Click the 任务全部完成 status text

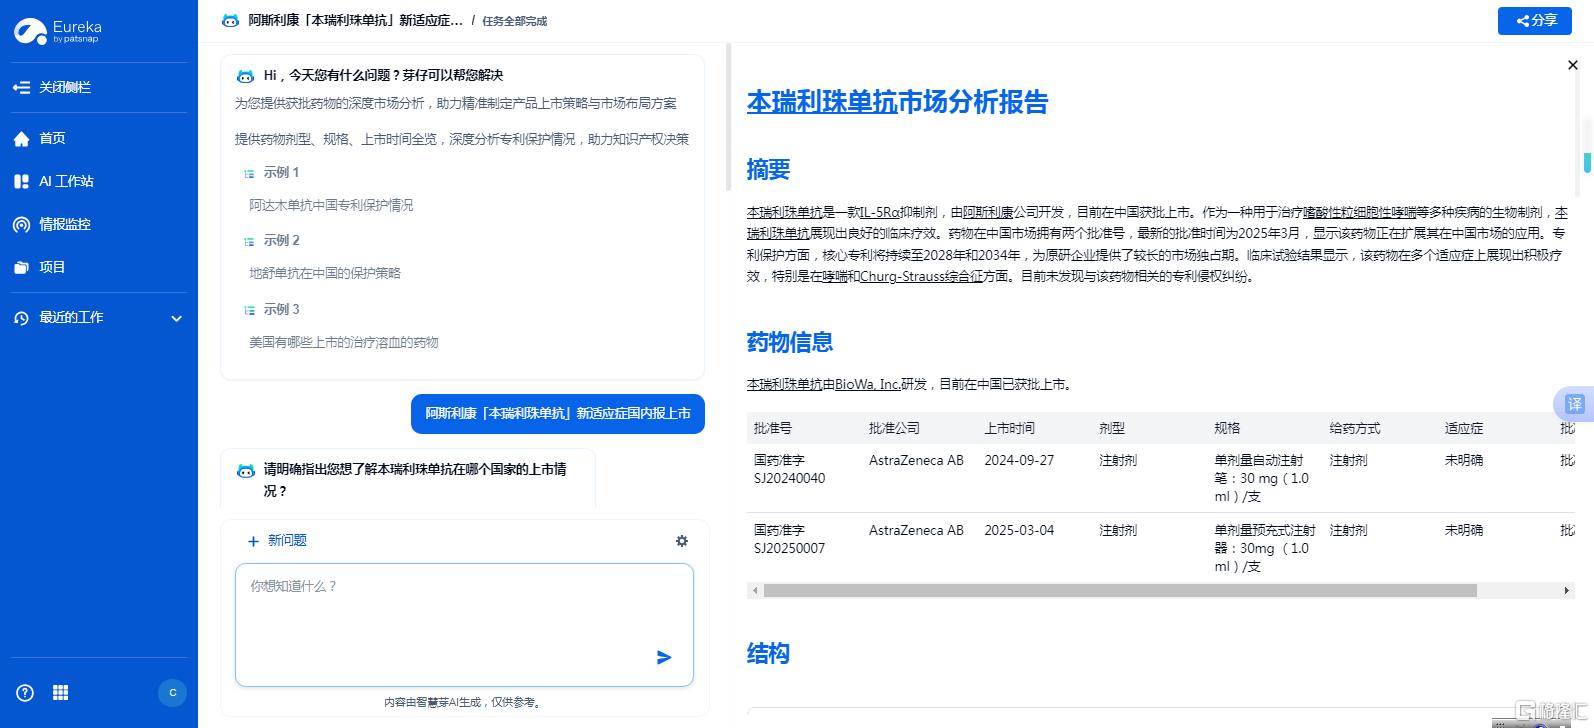(x=515, y=21)
